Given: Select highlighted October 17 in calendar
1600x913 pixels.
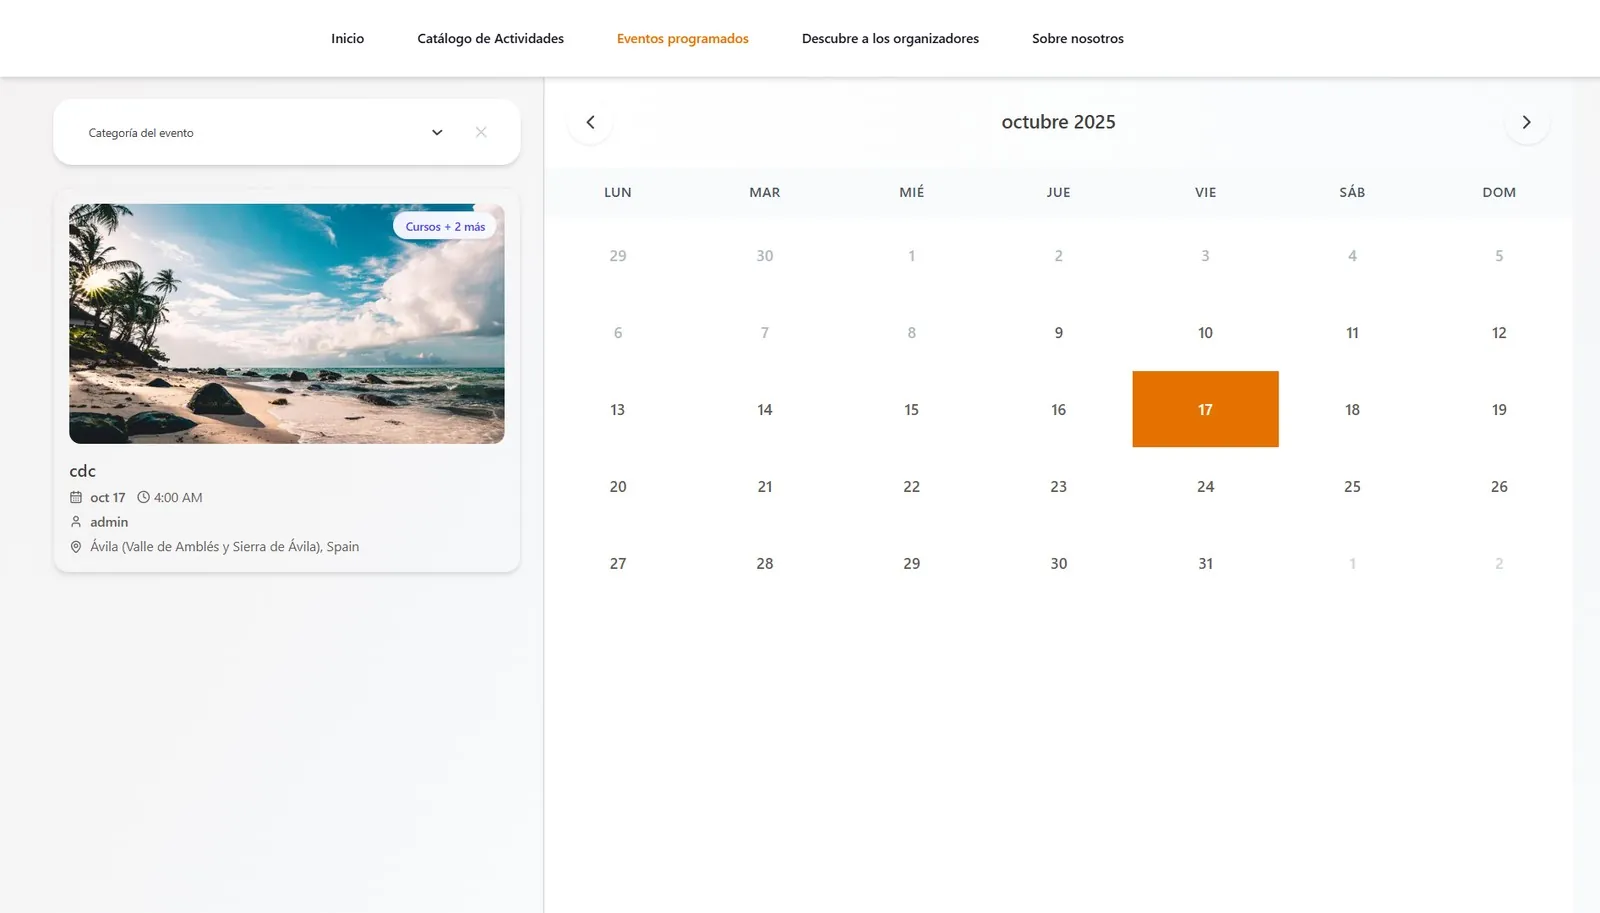Looking at the screenshot, I should point(1205,409).
